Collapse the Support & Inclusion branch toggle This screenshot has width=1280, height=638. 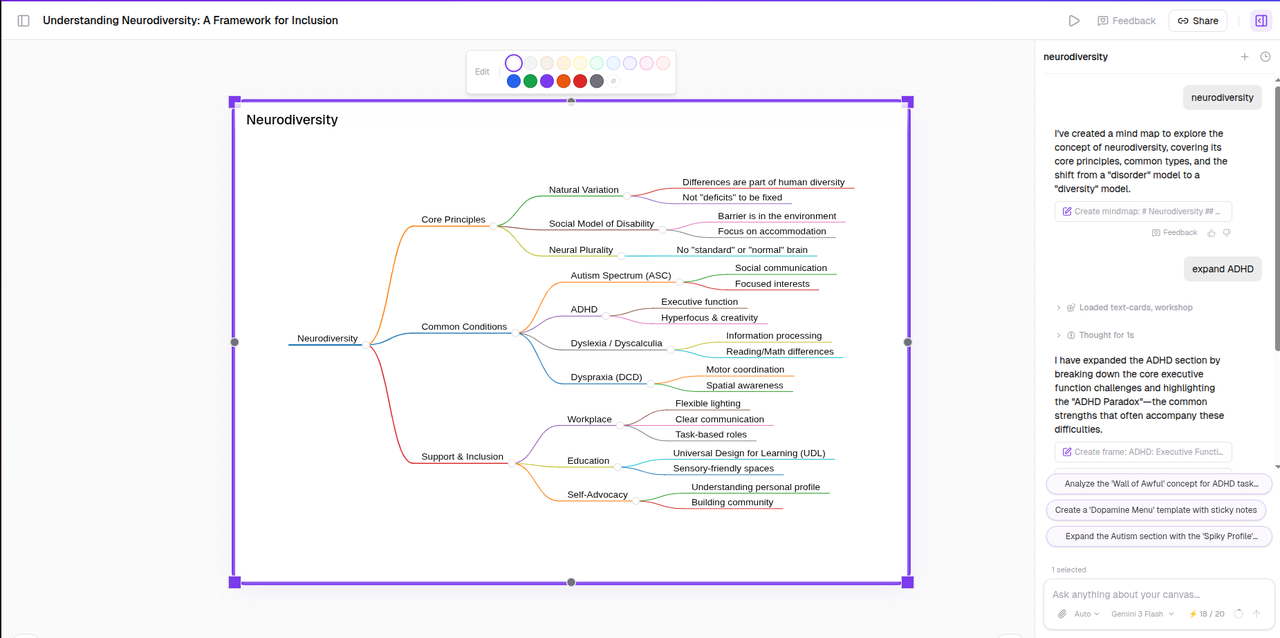[512, 463]
